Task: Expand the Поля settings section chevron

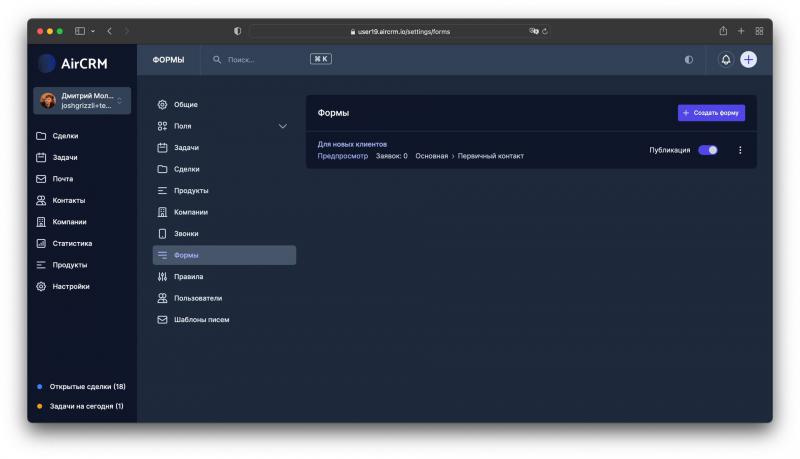Action: coord(282,126)
